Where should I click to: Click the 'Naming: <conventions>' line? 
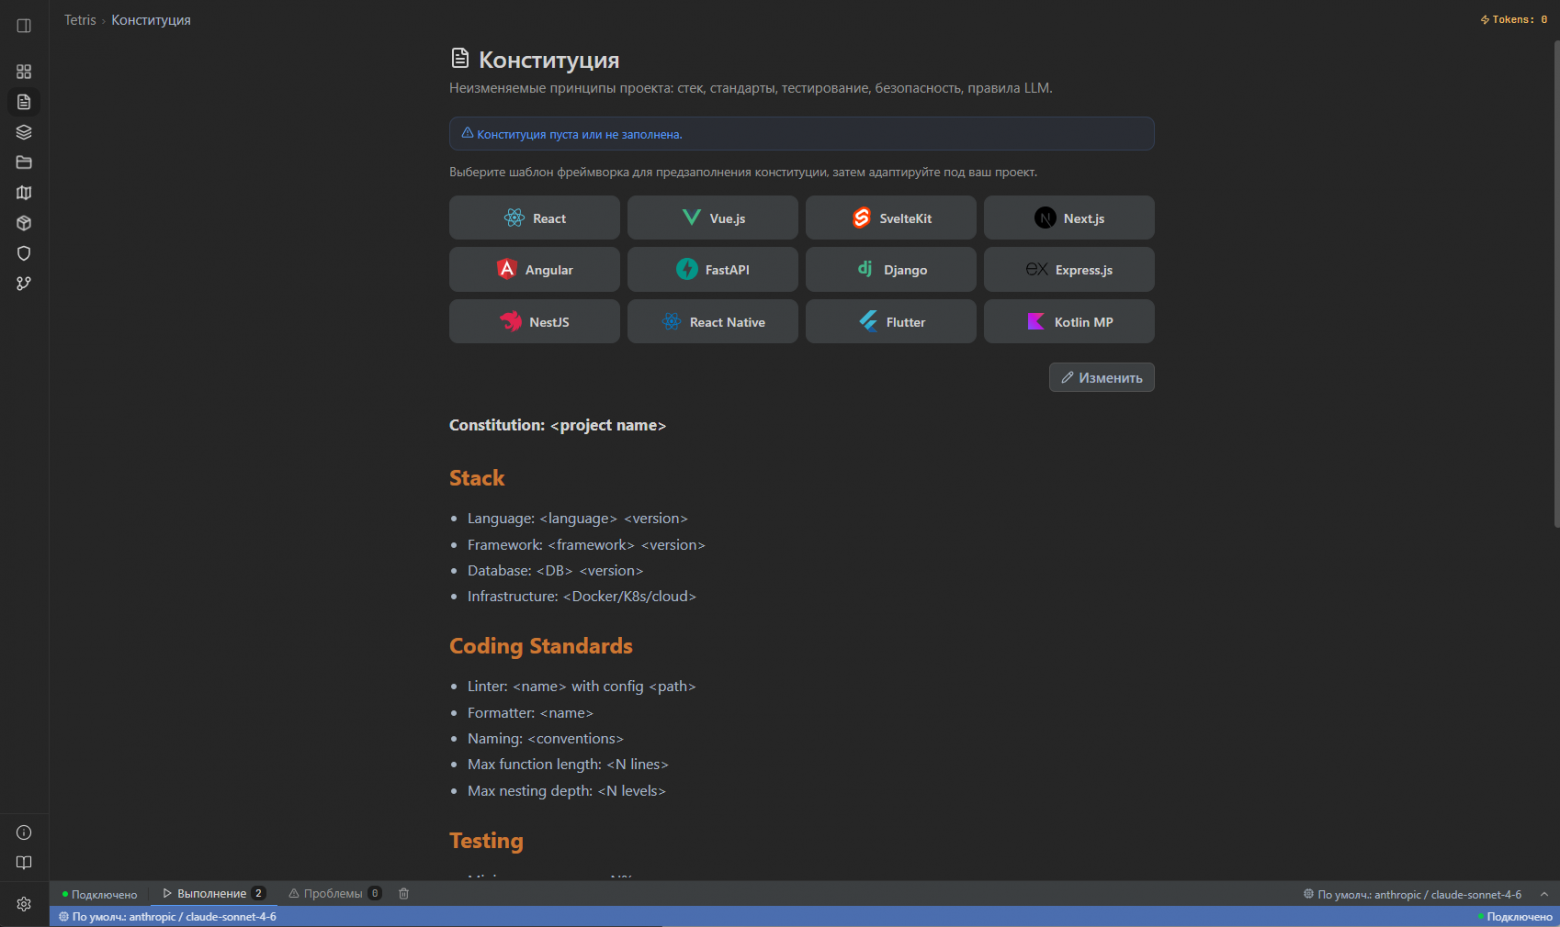click(x=546, y=739)
